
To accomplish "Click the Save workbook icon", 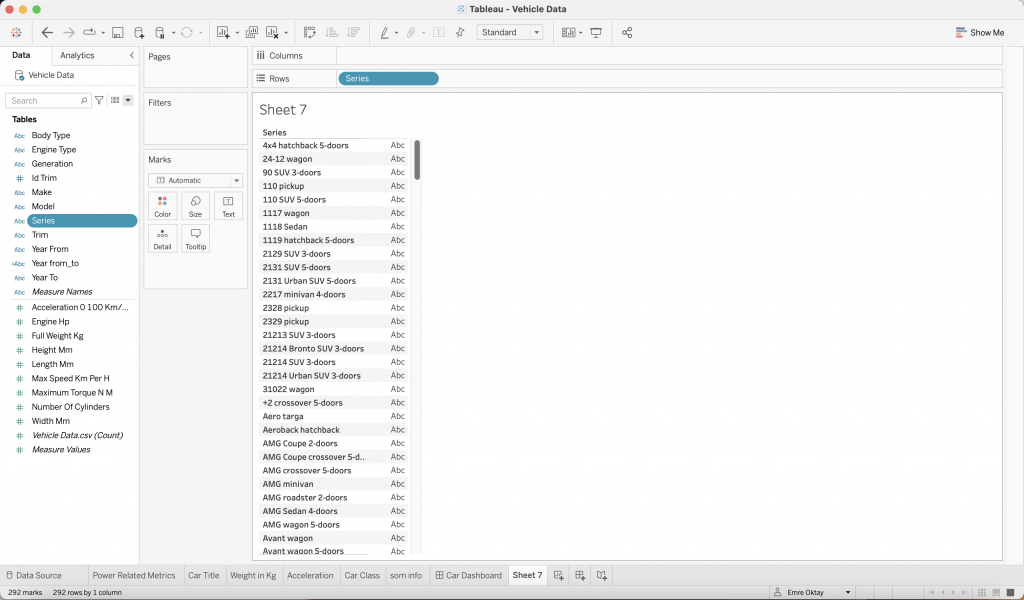I will (117, 33).
